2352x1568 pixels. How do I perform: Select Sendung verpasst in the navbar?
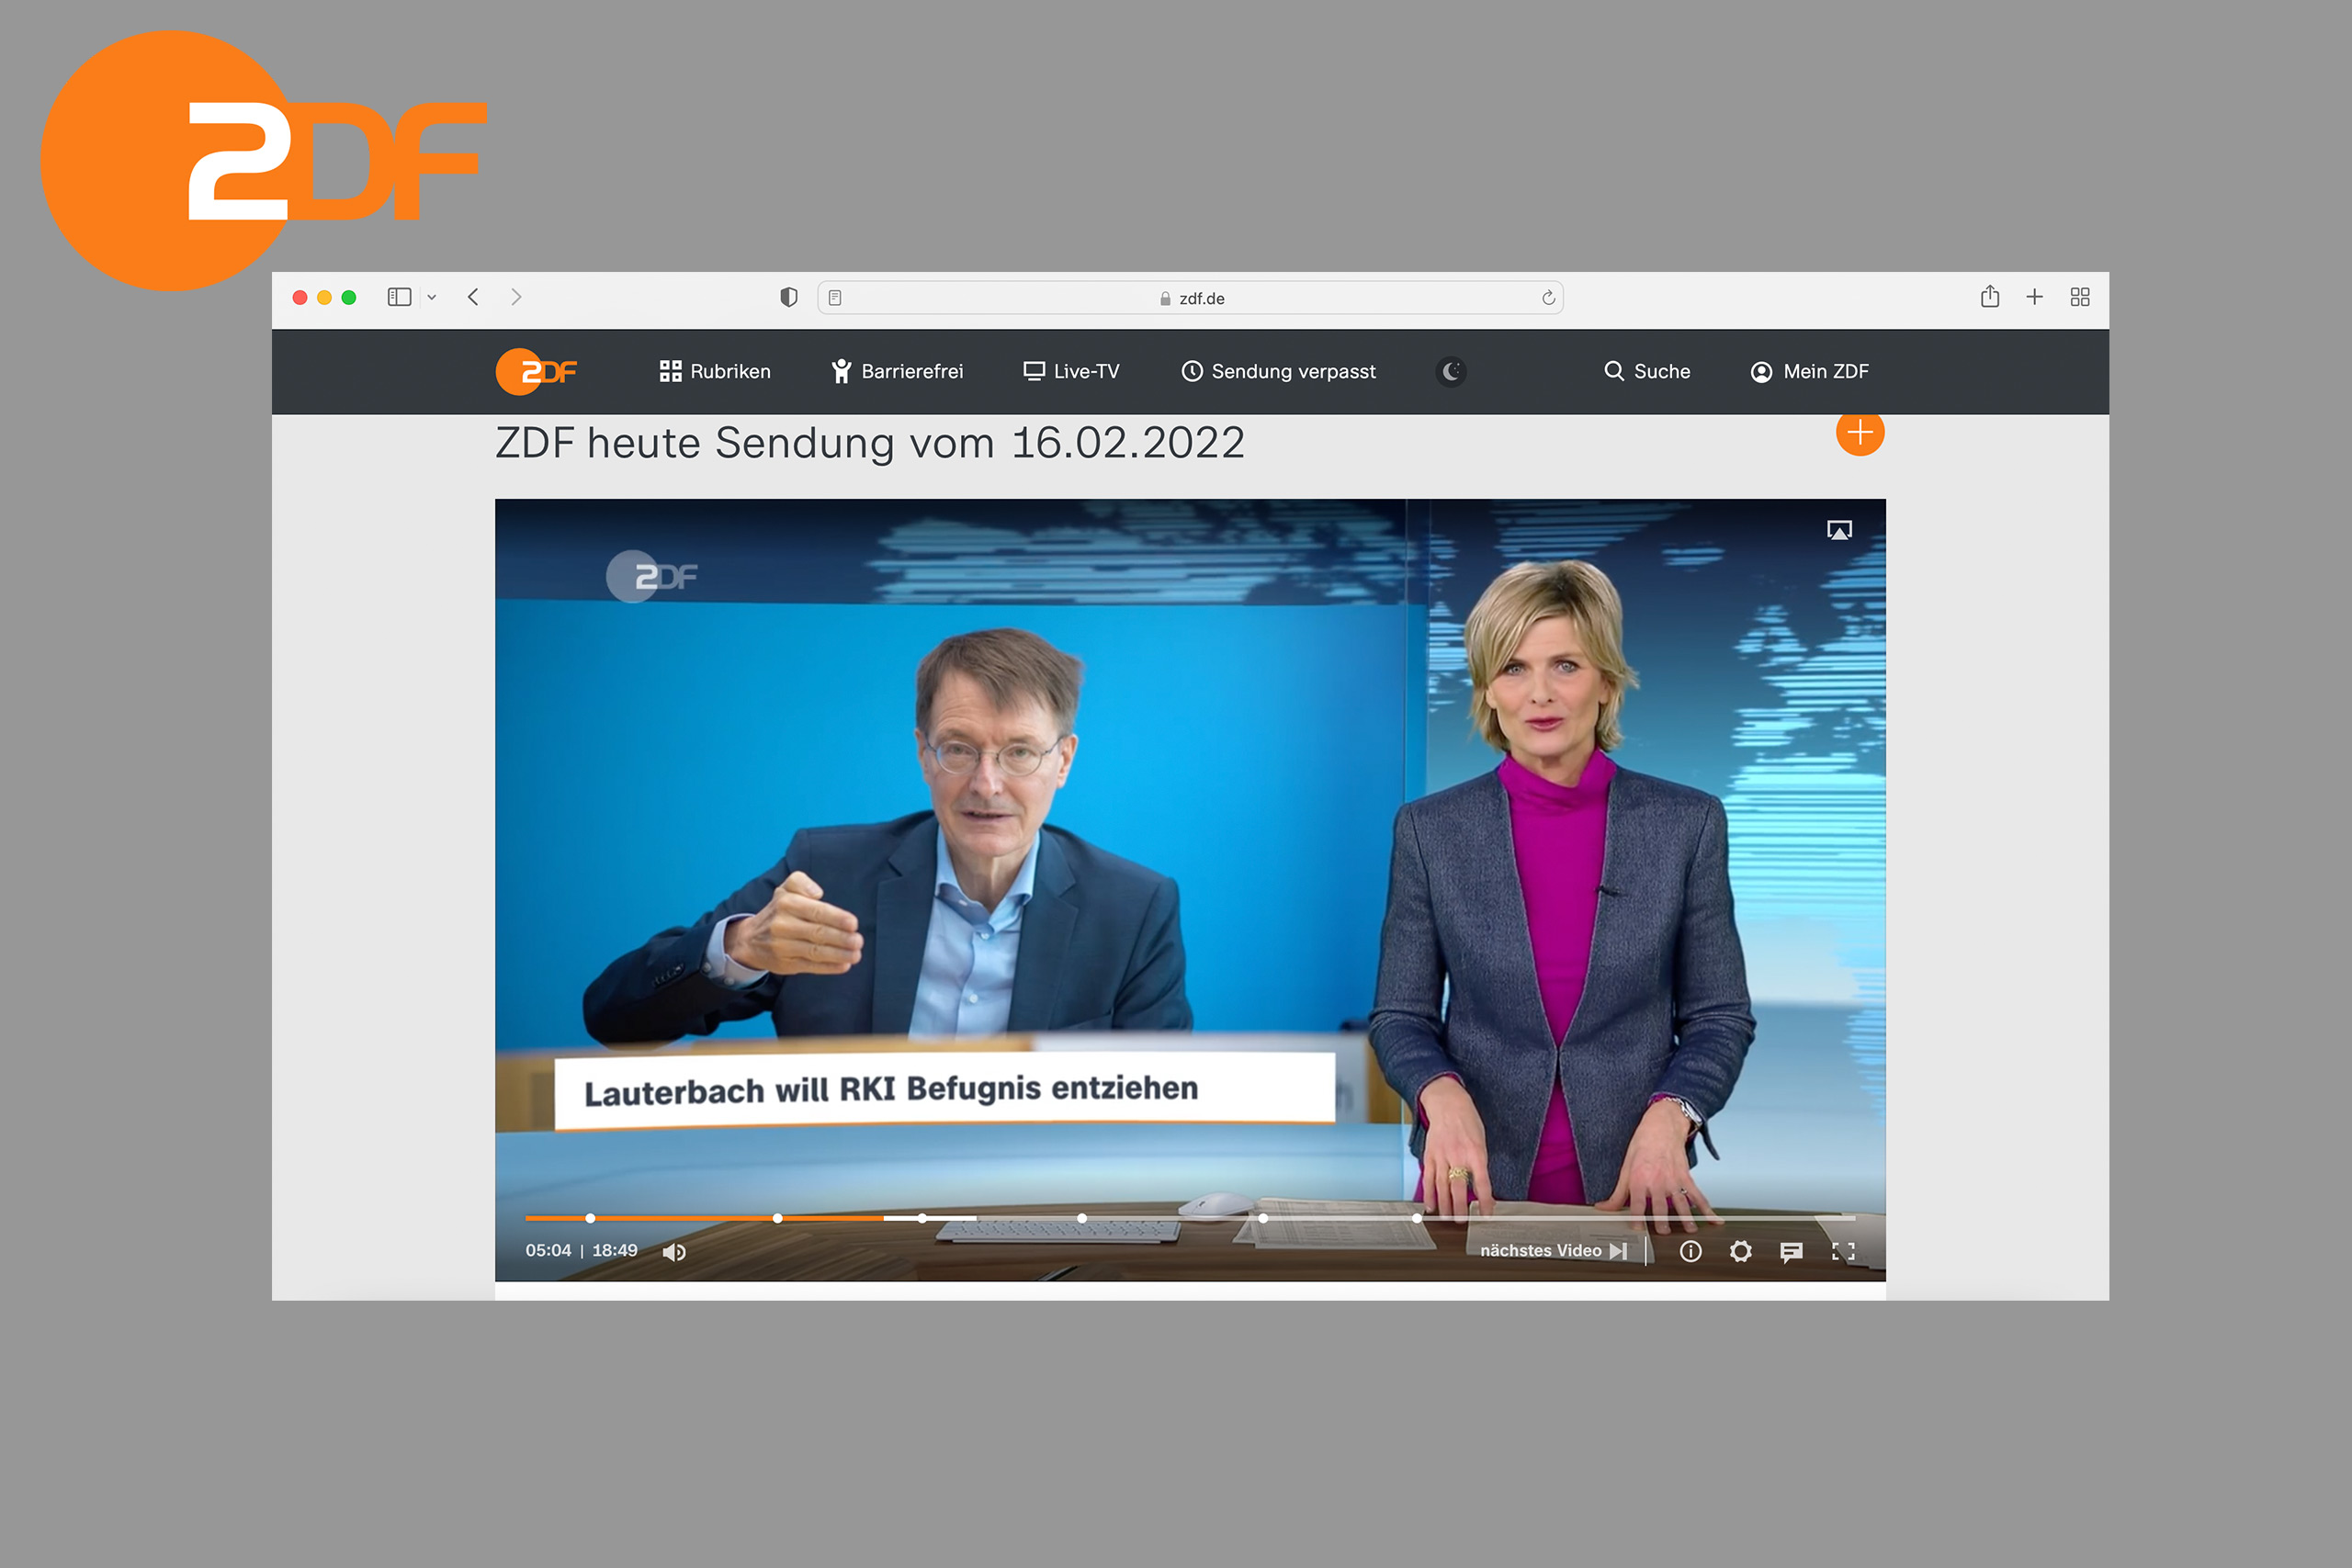point(1277,371)
